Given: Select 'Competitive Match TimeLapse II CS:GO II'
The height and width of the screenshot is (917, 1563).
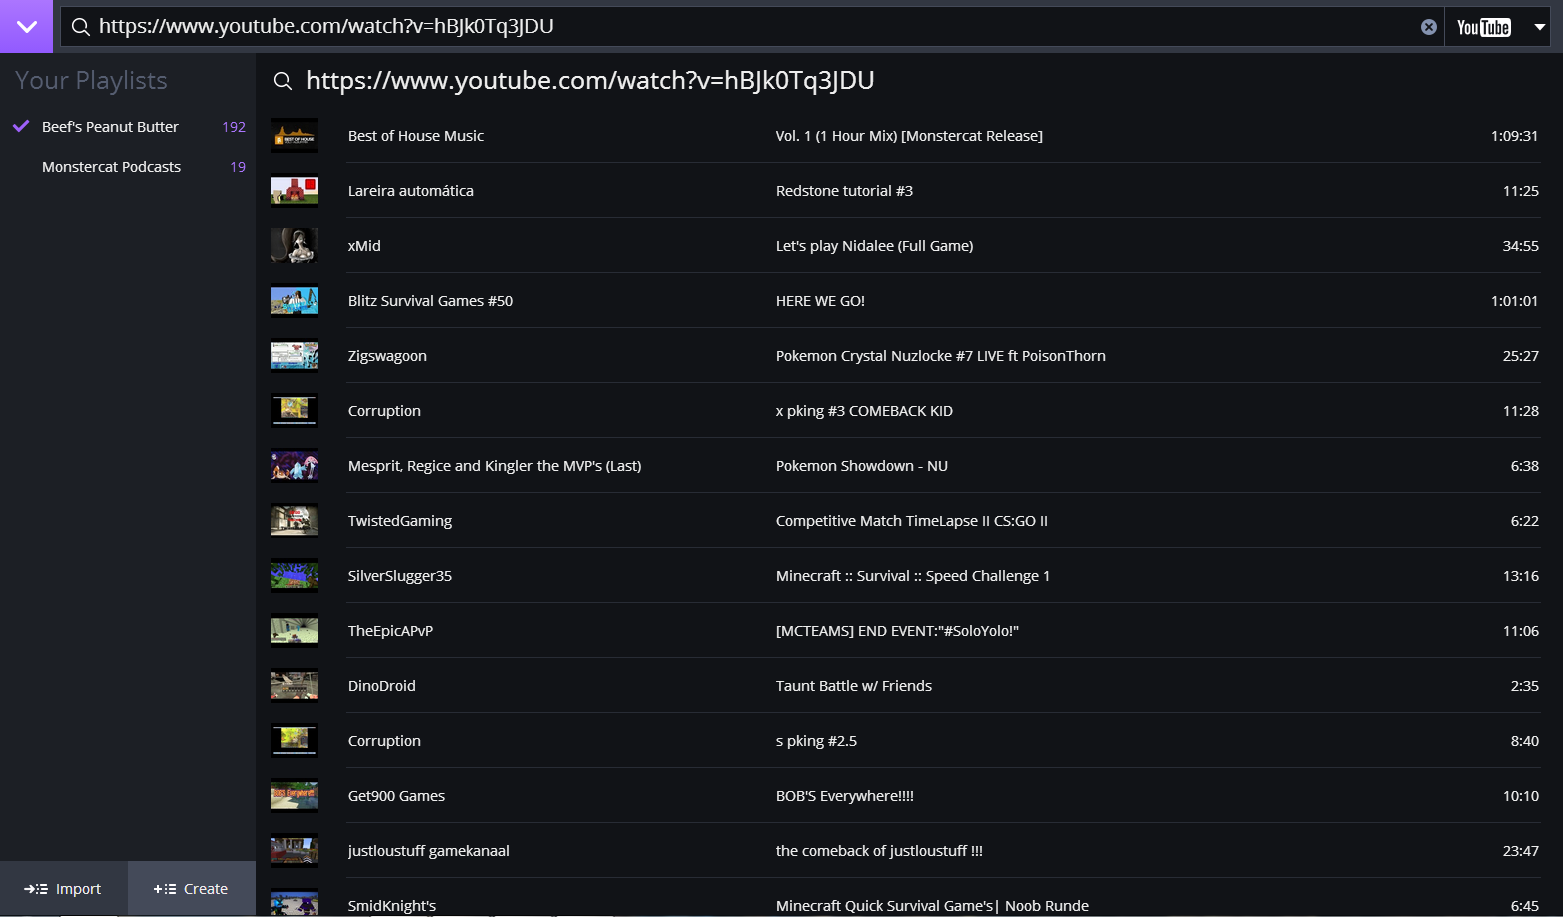Looking at the screenshot, I should pos(912,521).
